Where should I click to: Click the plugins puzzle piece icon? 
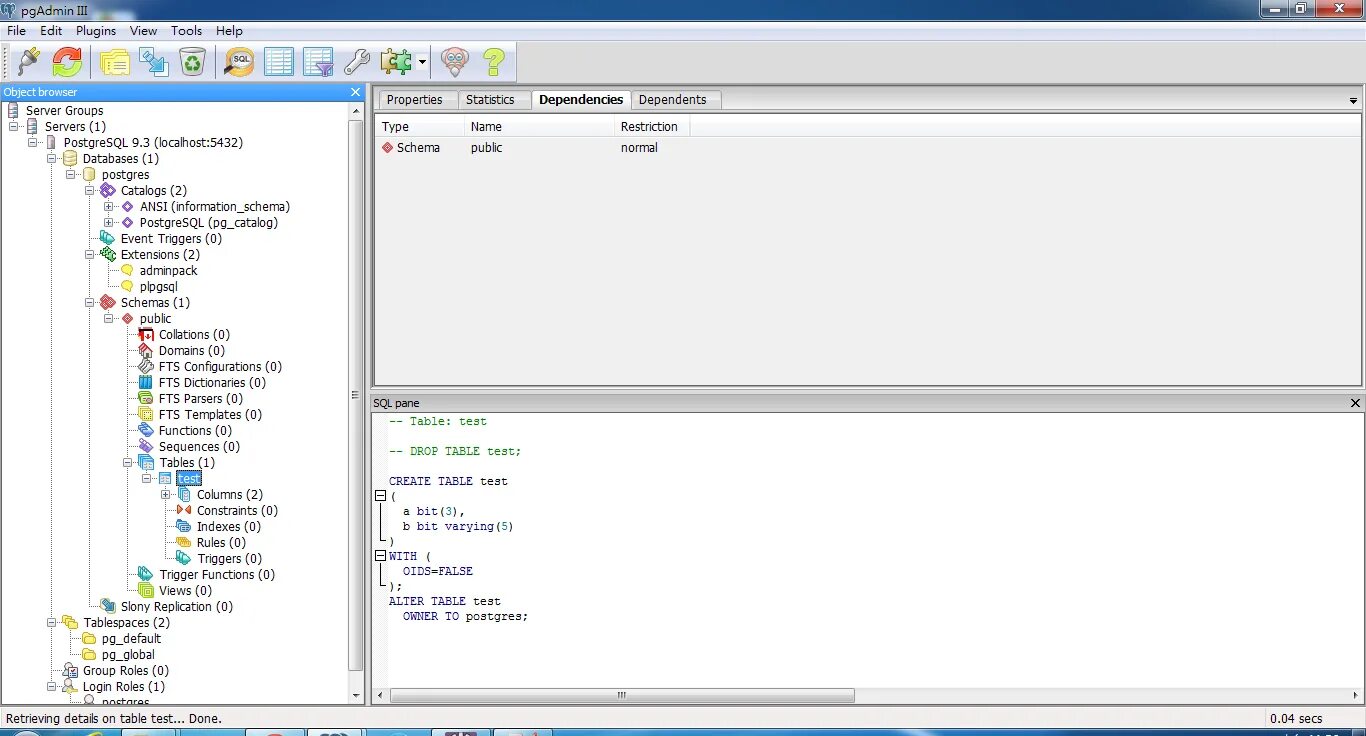(x=396, y=62)
